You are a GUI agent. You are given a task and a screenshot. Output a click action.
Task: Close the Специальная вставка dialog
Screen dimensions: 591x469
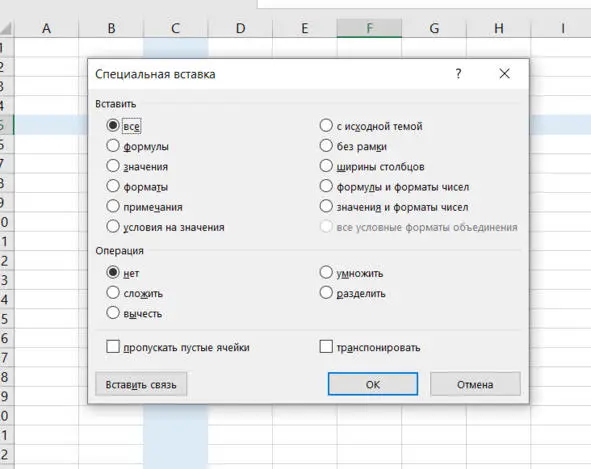(504, 74)
